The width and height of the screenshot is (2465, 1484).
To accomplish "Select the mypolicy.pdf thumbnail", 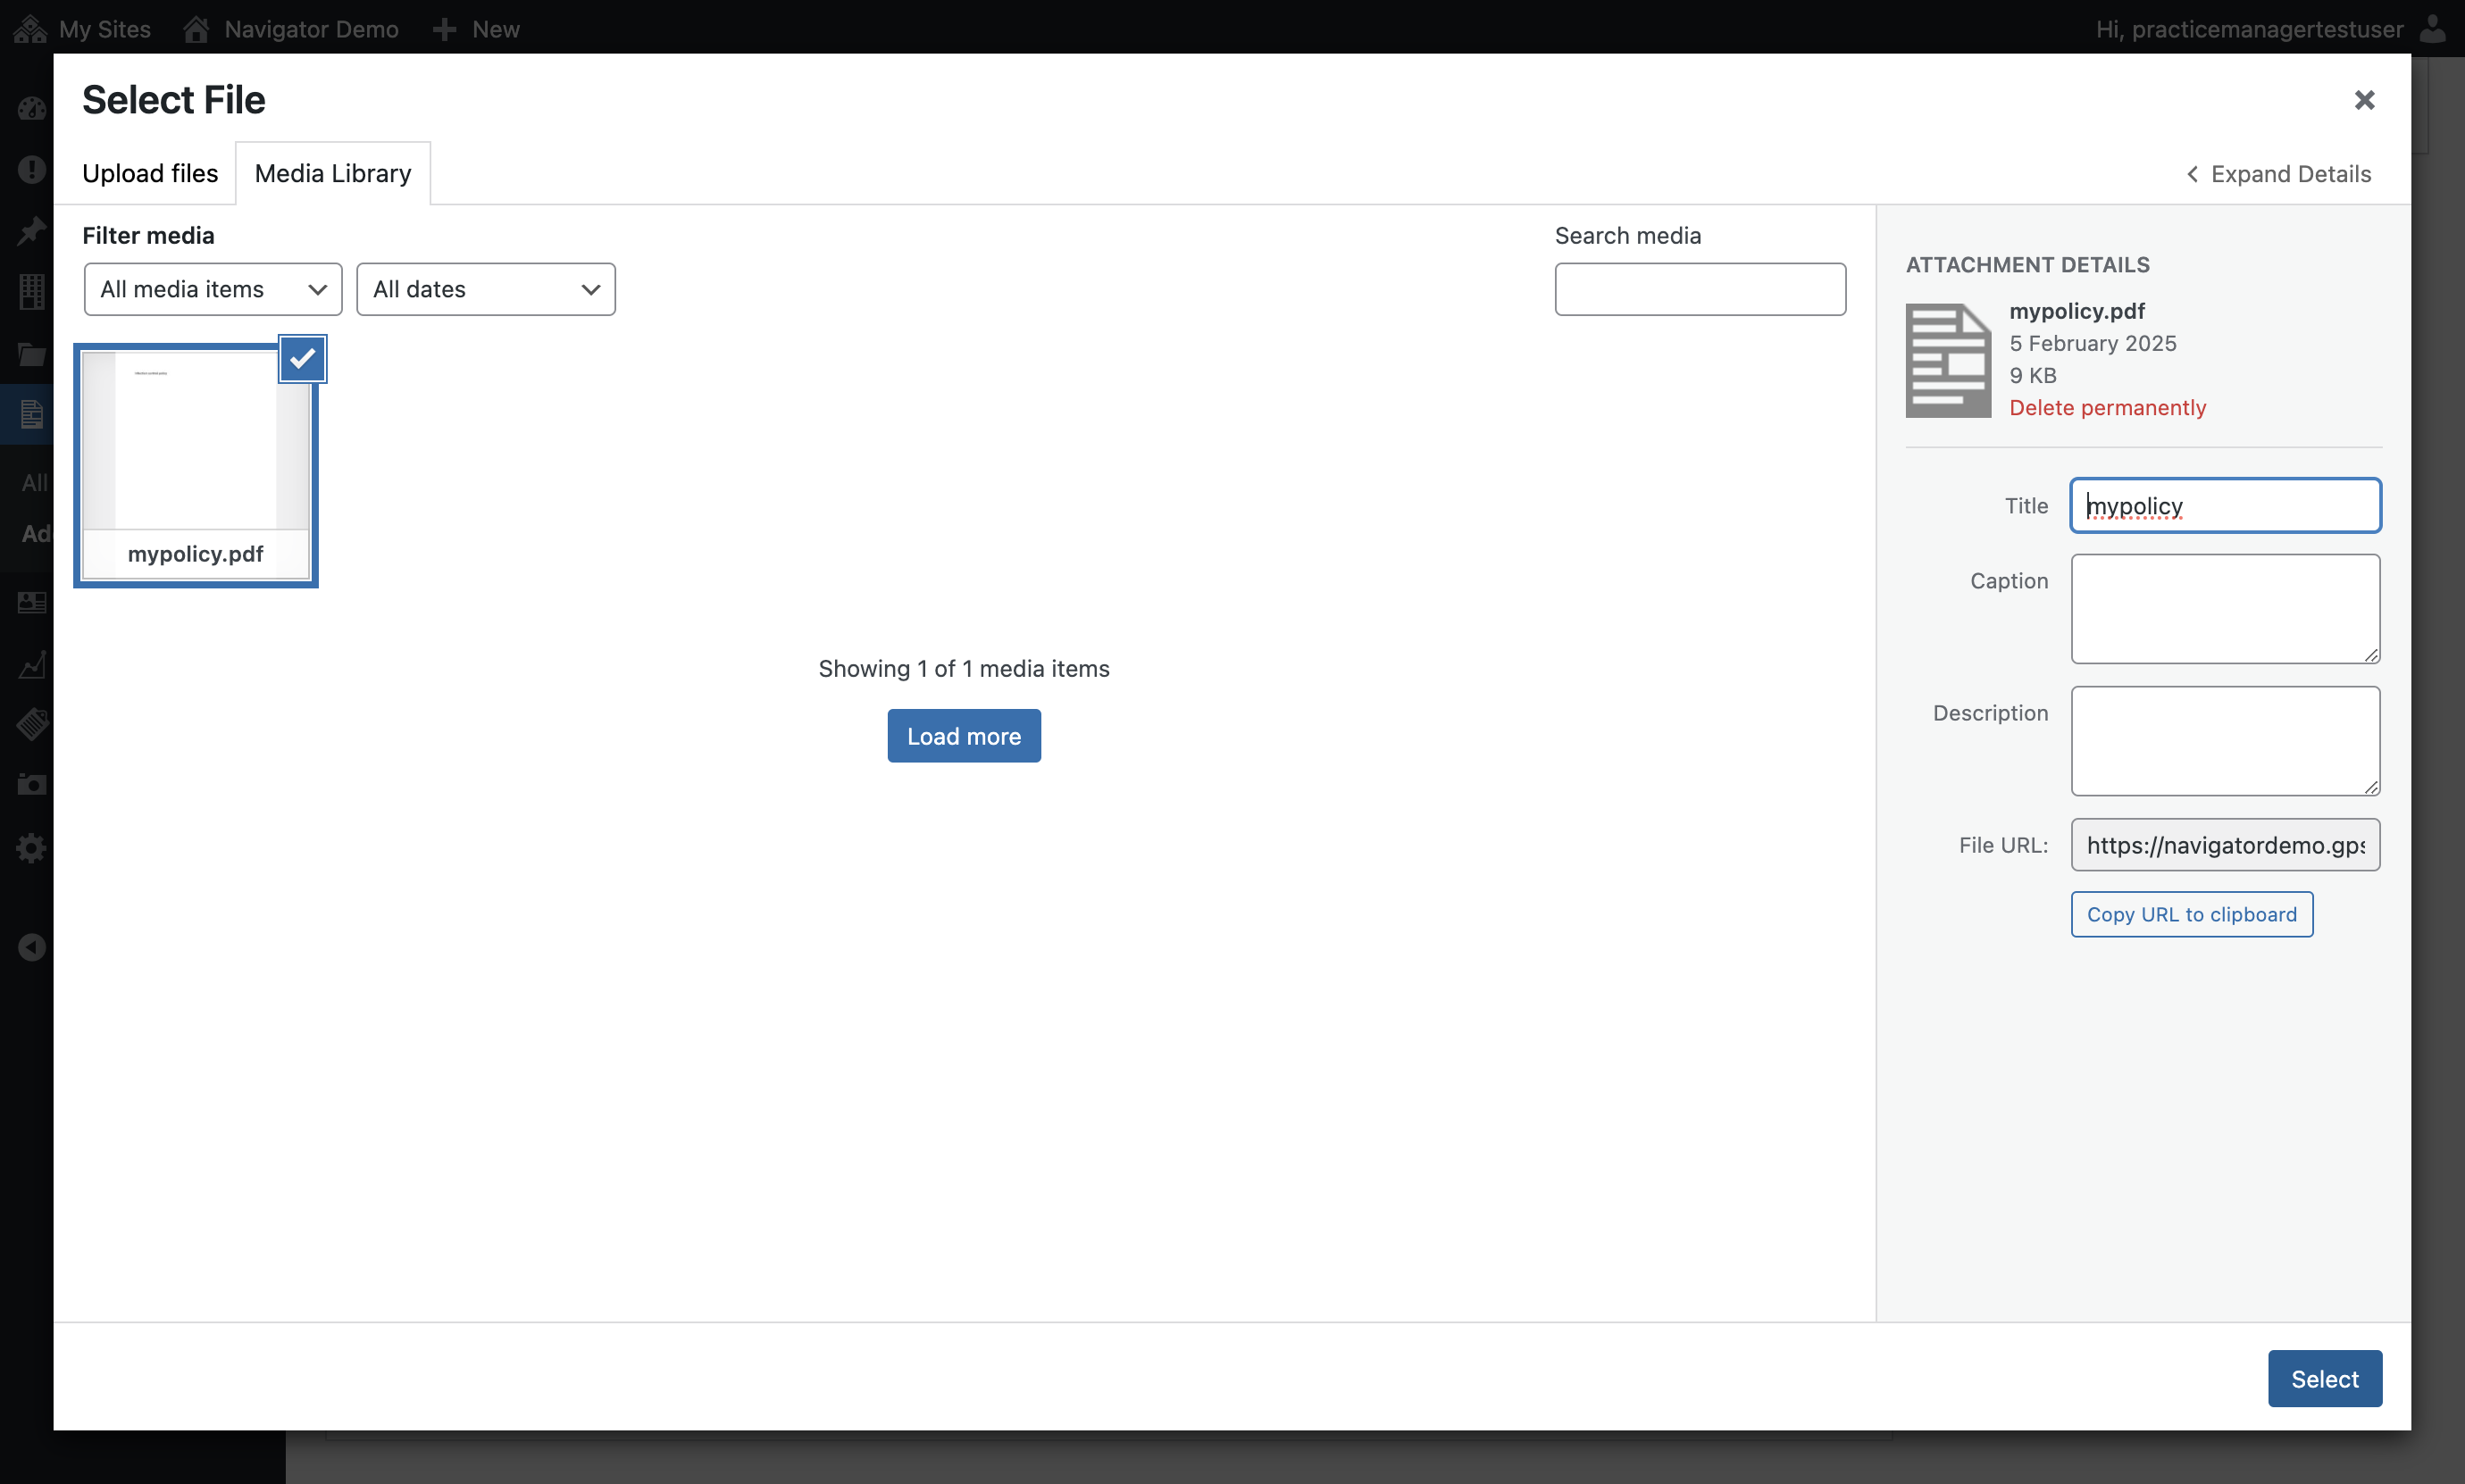I will [x=196, y=465].
